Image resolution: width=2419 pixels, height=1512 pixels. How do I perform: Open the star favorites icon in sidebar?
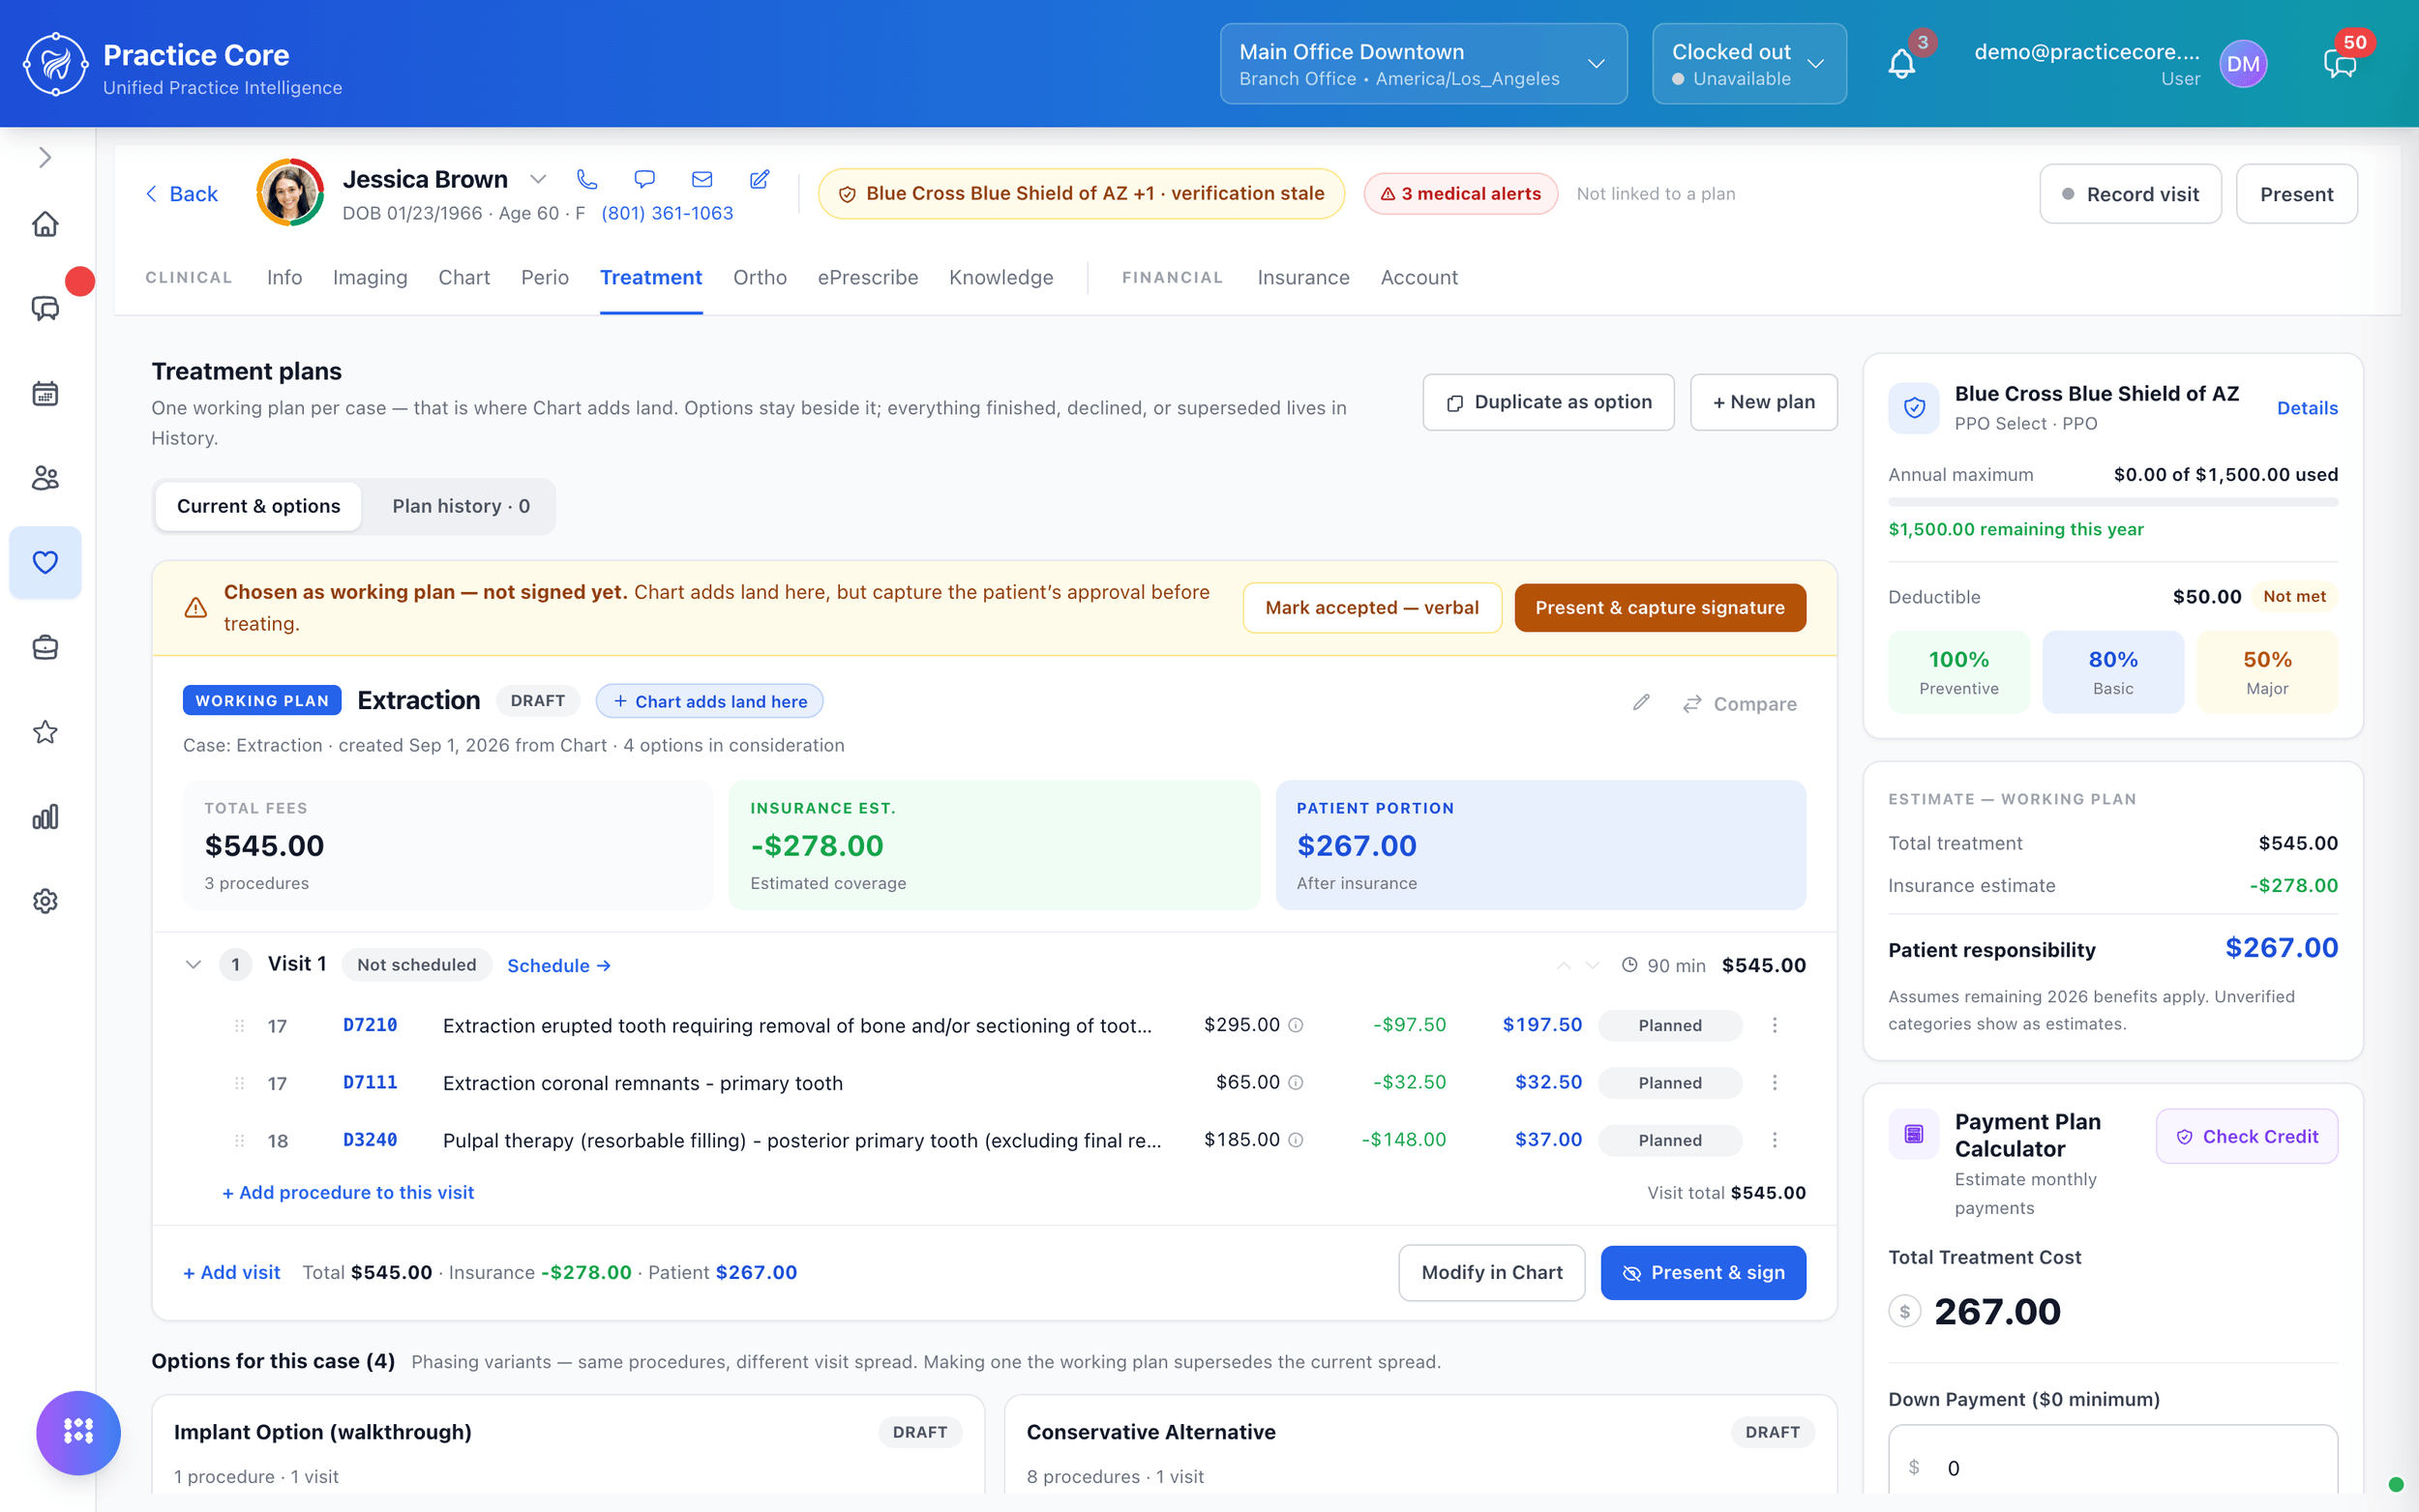tap(45, 732)
